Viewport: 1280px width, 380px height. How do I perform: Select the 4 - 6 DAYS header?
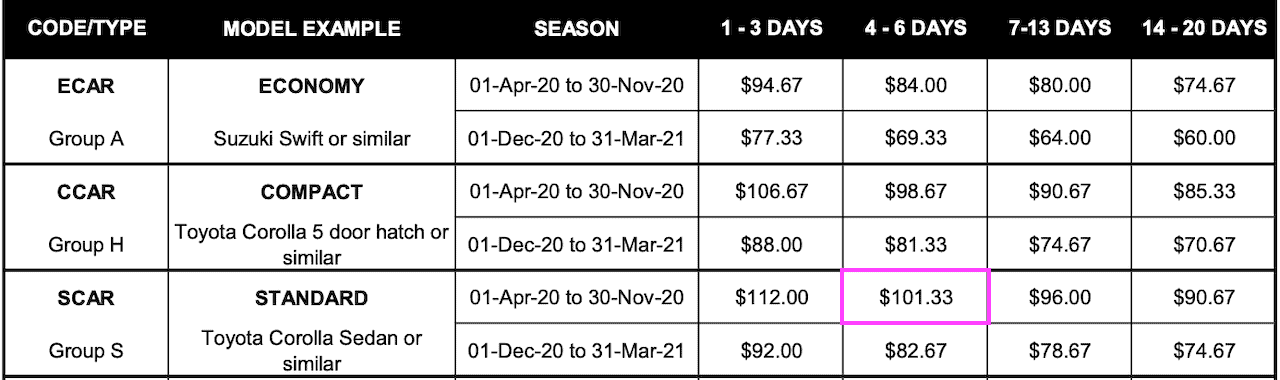(x=916, y=28)
